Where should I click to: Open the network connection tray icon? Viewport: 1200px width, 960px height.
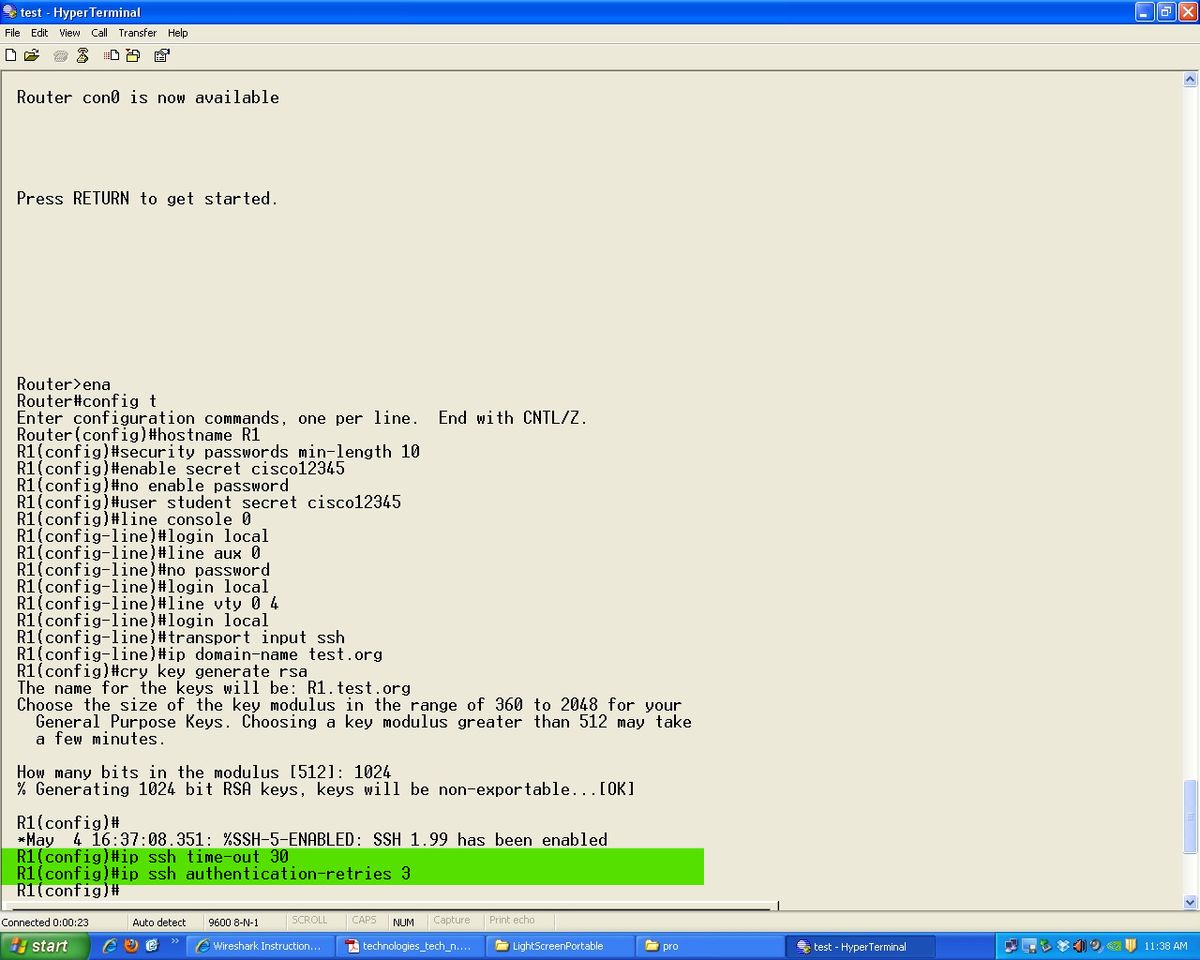tap(1010, 945)
